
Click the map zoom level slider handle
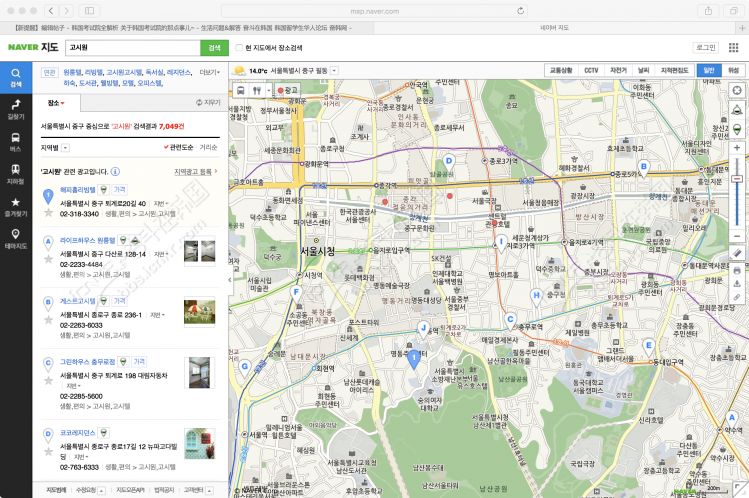[737, 179]
